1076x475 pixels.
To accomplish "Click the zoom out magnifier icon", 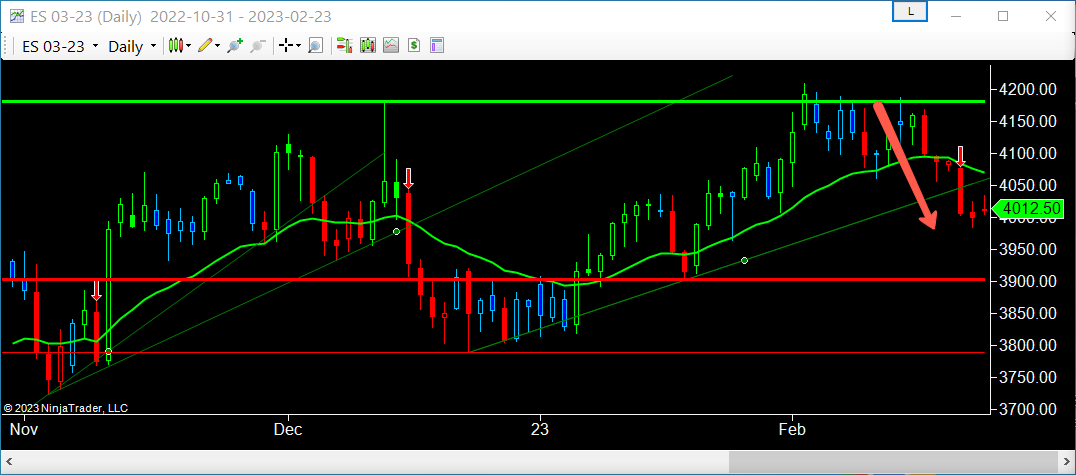I will 257,46.
